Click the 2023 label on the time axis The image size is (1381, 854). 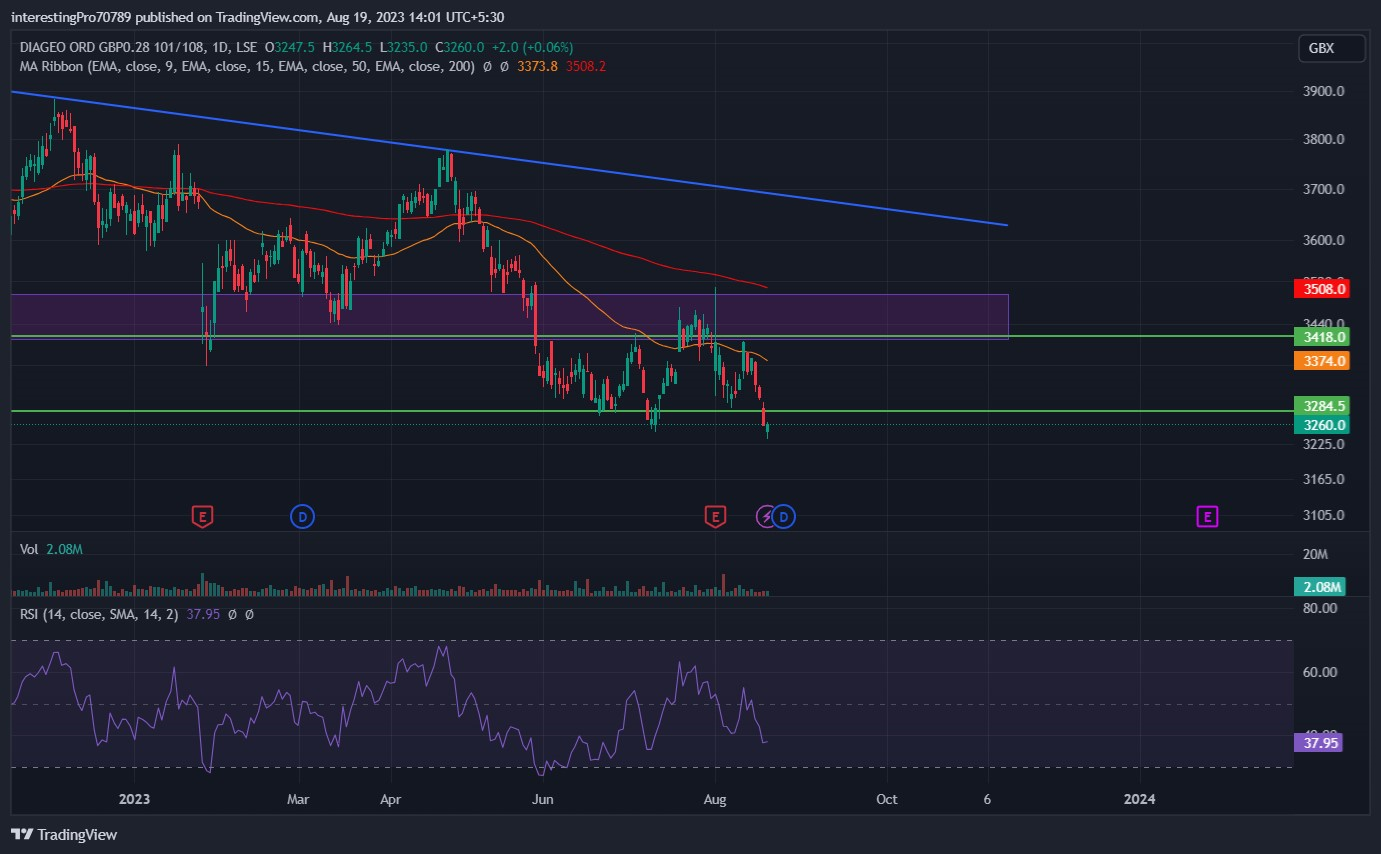pyautogui.click(x=134, y=799)
